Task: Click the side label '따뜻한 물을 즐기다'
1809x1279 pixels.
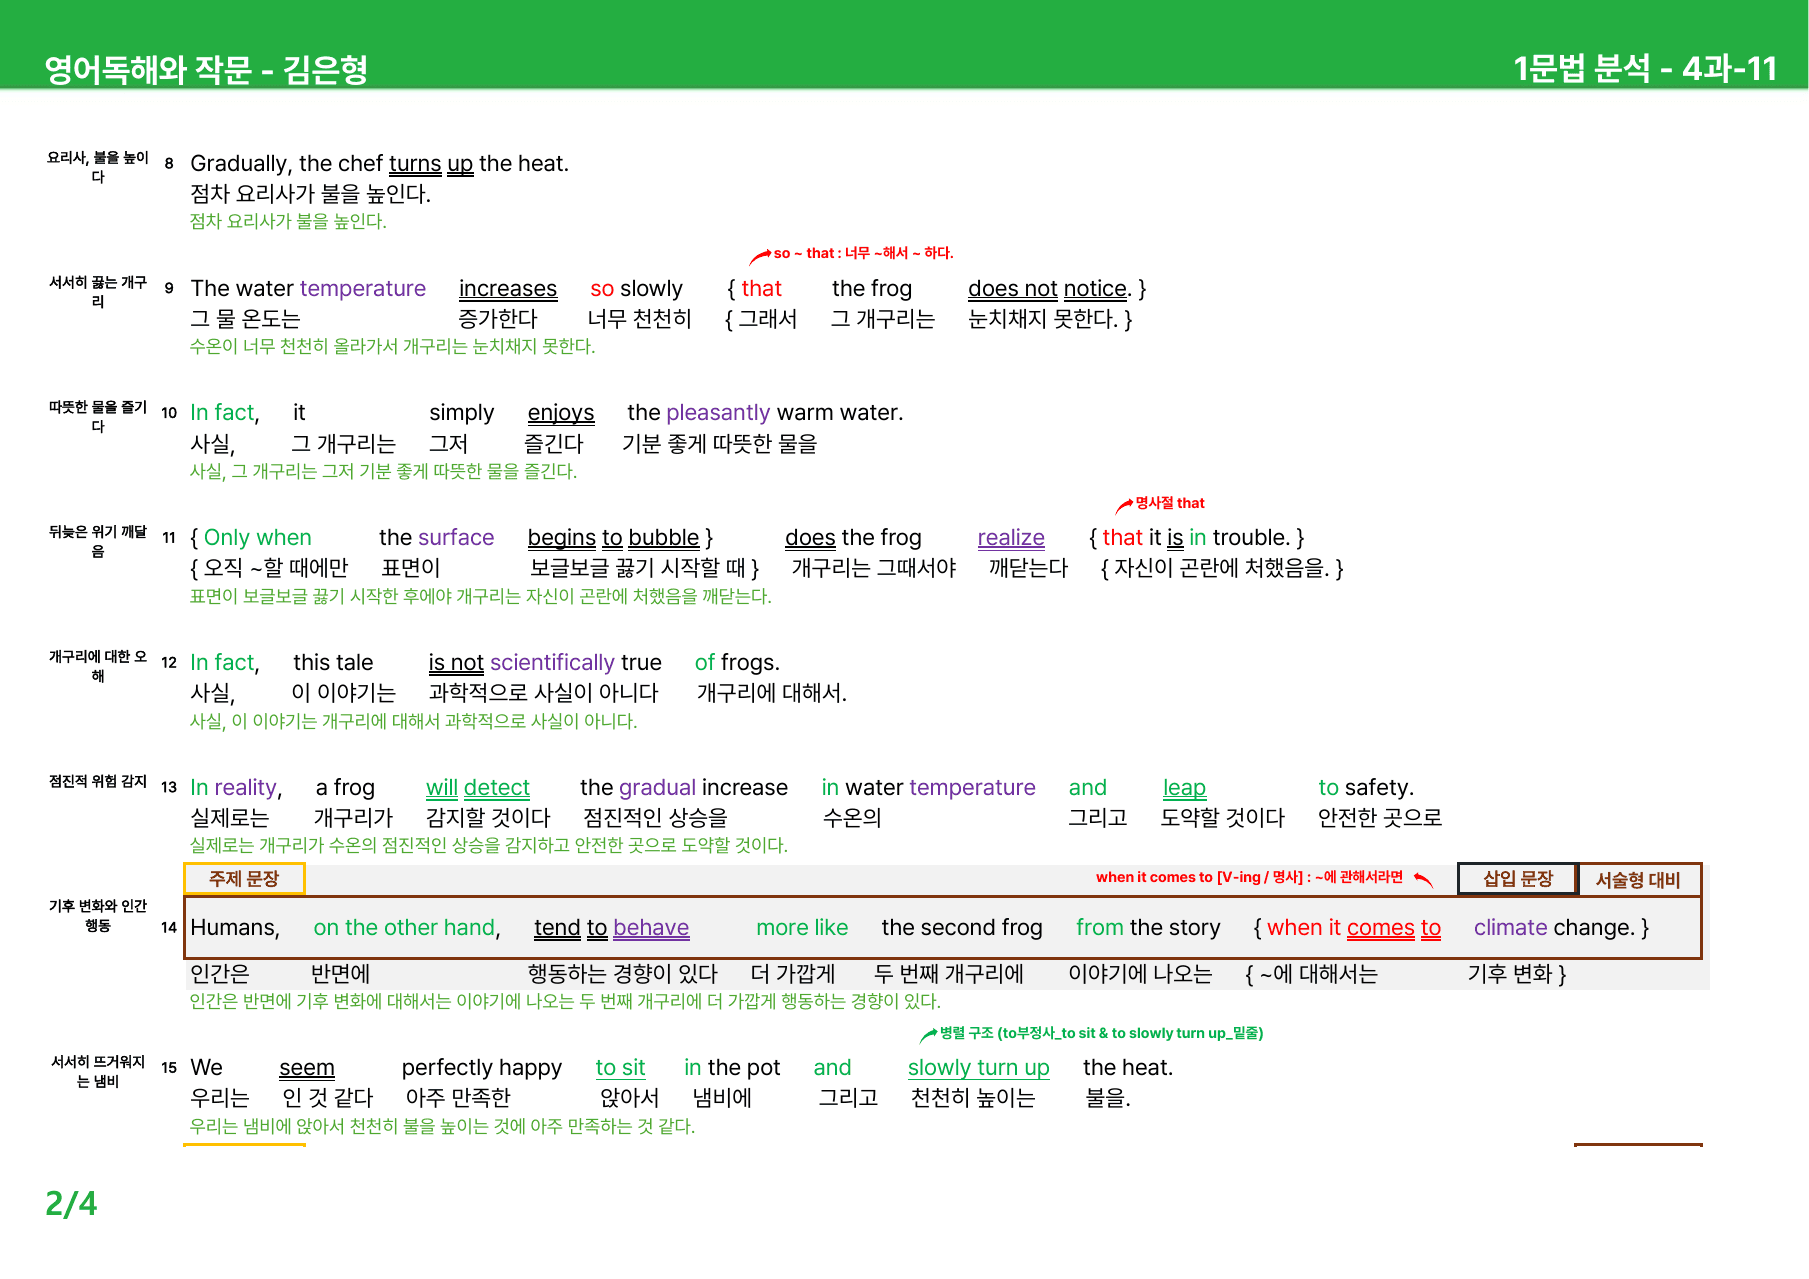Action: 98,417
